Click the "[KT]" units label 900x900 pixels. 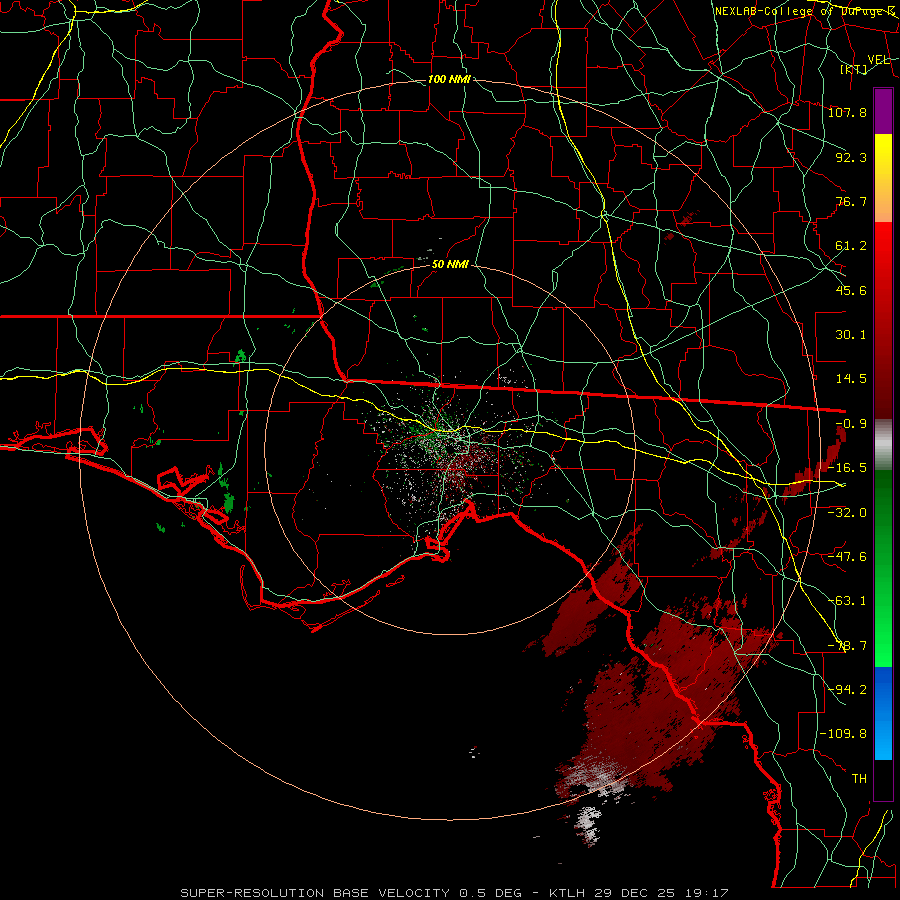tap(854, 69)
